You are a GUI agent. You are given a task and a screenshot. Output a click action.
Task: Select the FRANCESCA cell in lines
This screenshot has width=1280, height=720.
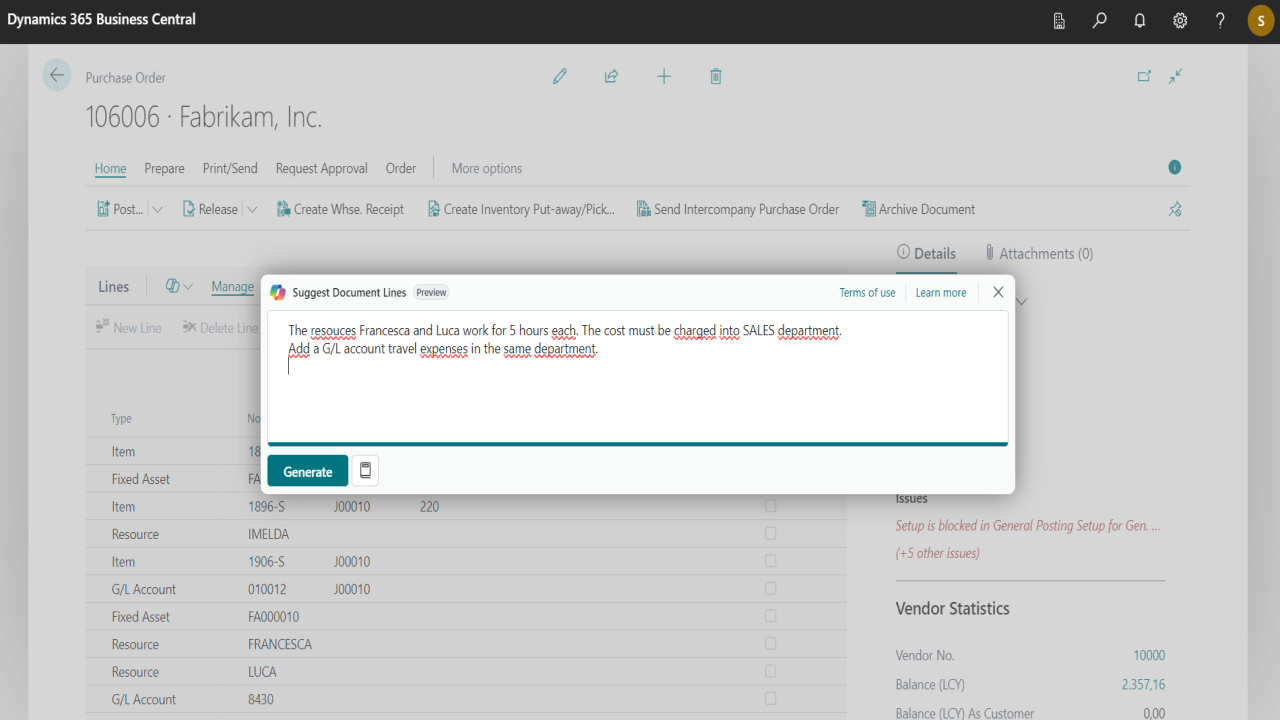[x=280, y=644]
